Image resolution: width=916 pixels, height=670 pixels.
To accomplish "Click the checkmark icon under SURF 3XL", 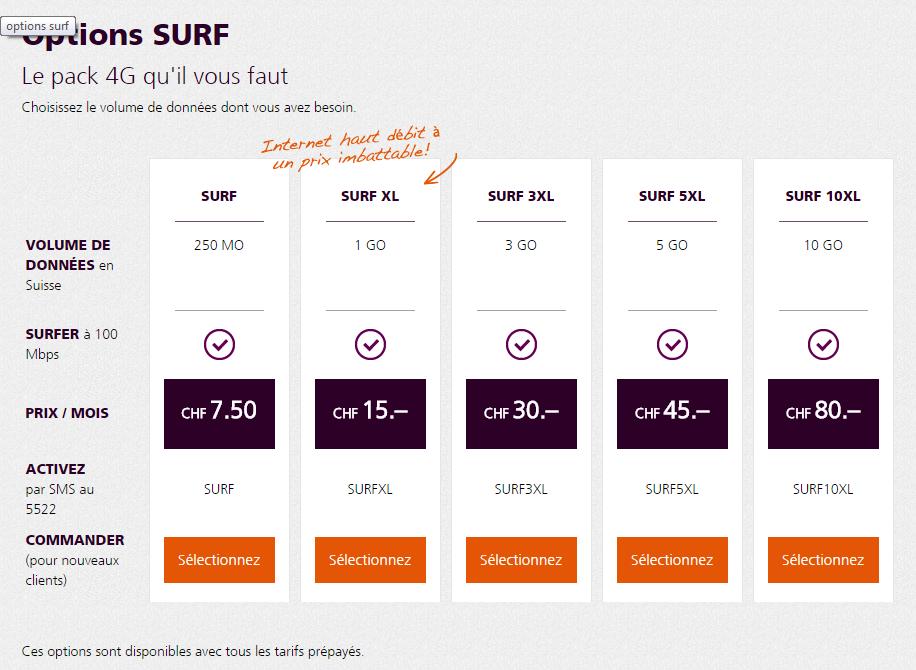I will coord(521,344).
